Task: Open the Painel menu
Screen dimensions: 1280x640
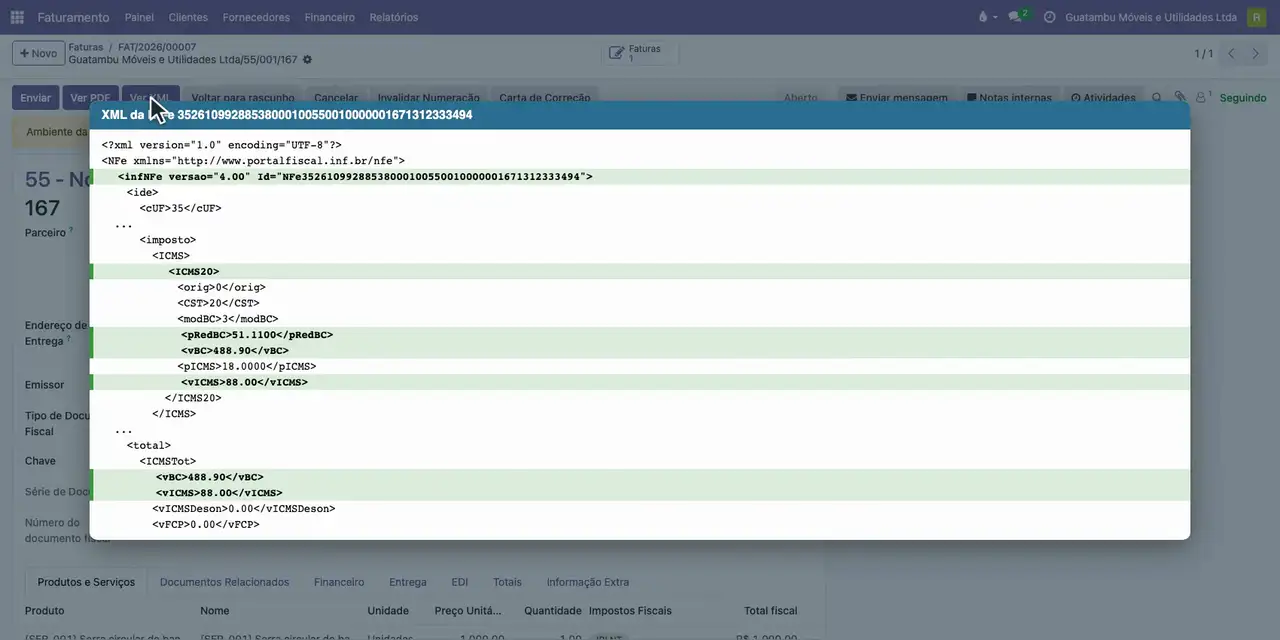Action: click(x=139, y=17)
